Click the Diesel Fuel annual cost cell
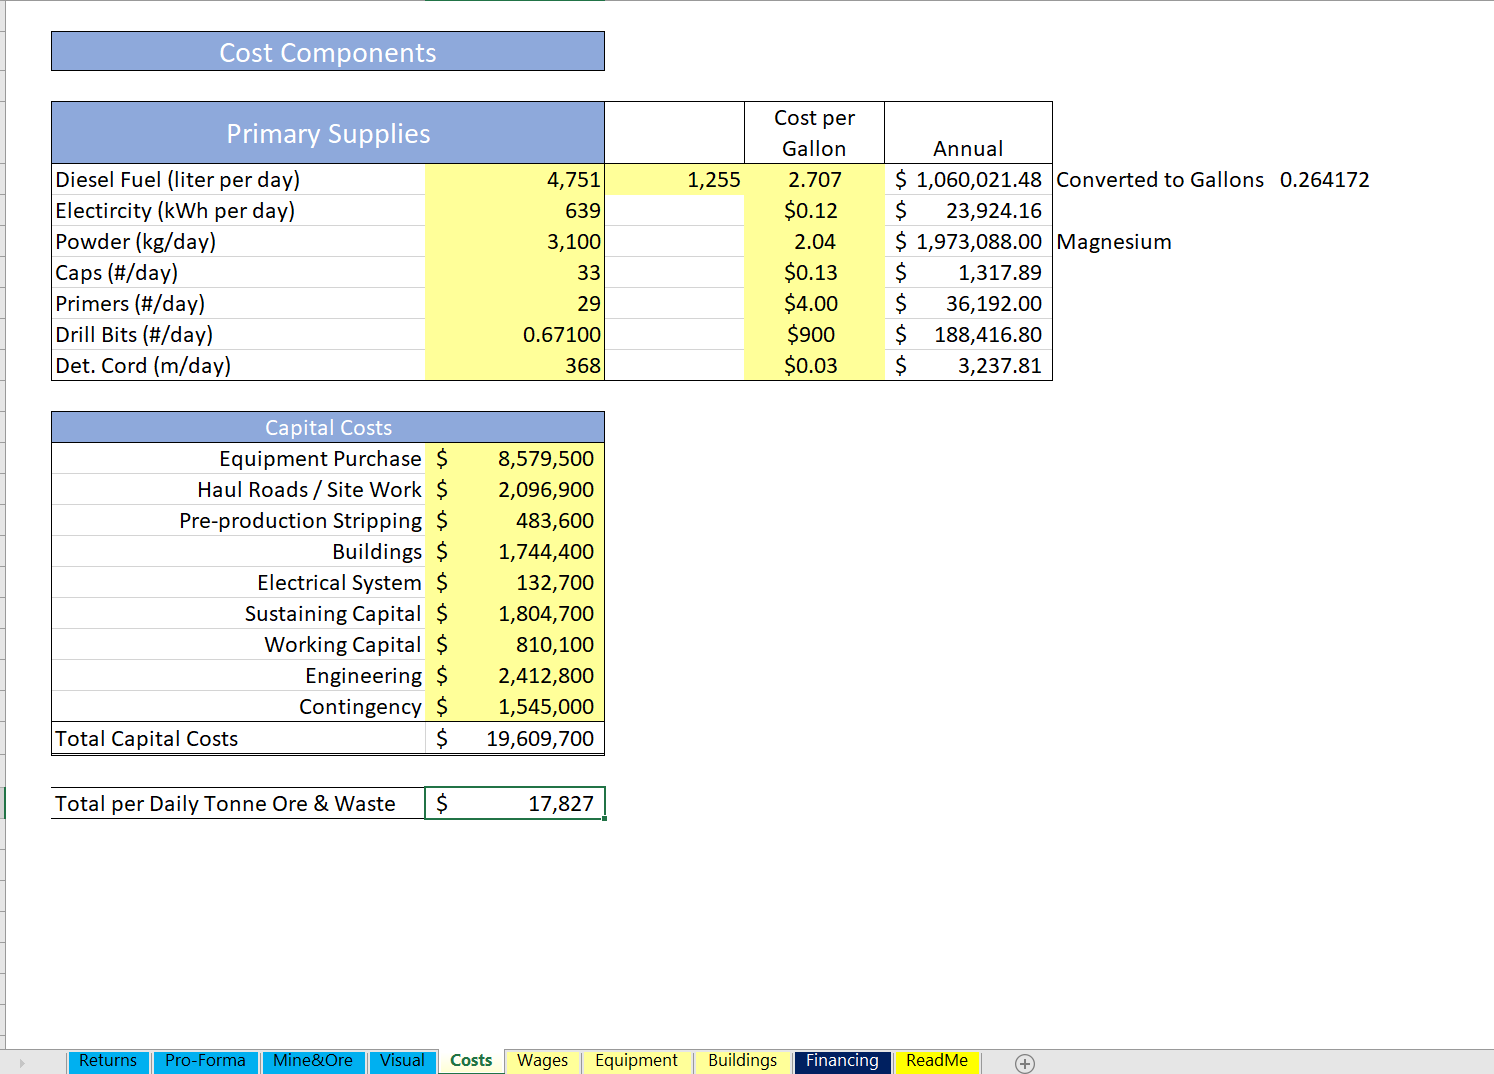 click(x=968, y=180)
